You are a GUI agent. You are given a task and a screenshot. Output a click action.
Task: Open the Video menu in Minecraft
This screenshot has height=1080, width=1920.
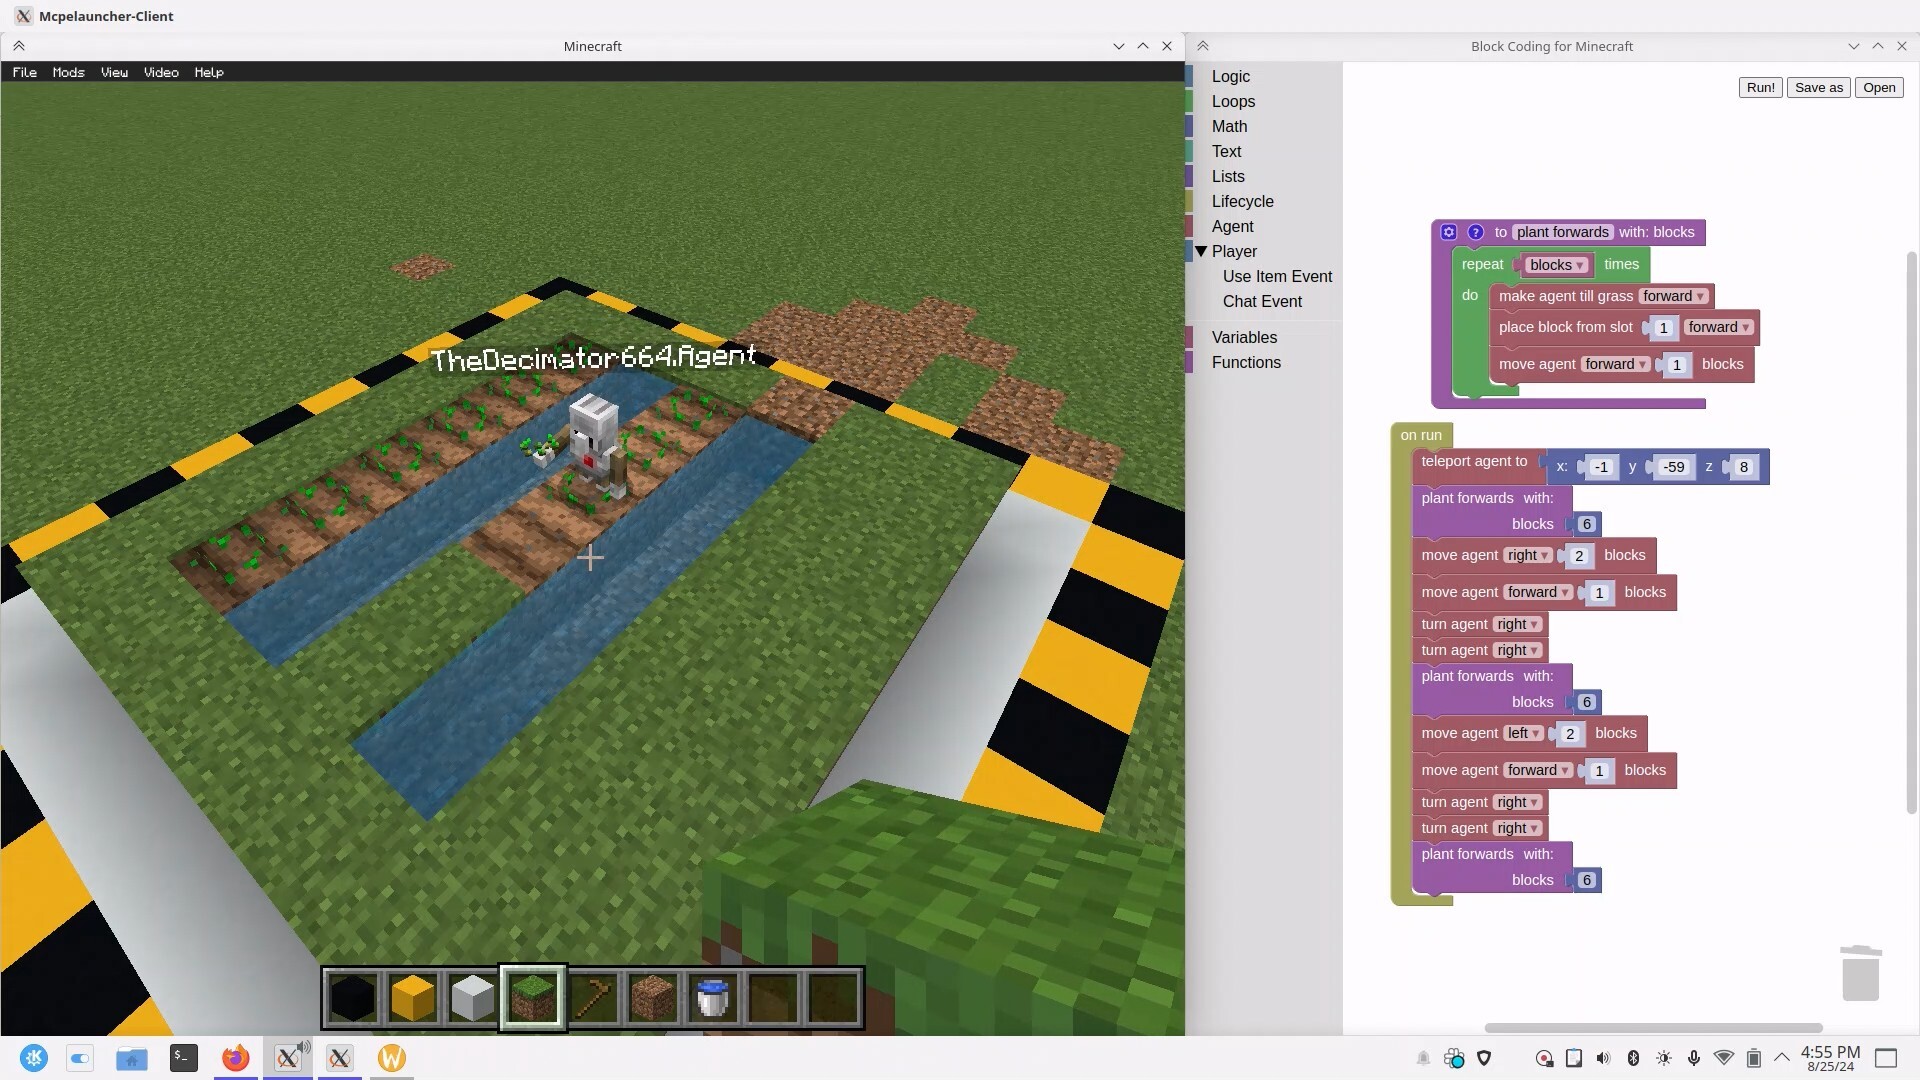tap(160, 72)
